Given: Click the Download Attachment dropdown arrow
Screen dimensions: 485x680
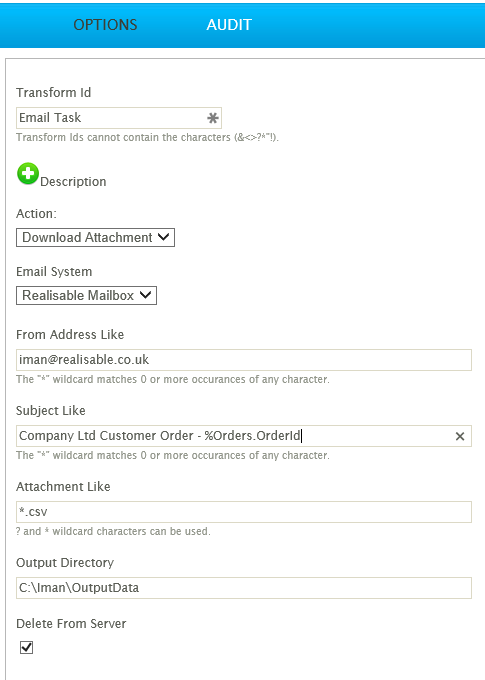Looking at the screenshot, I should (x=164, y=237).
